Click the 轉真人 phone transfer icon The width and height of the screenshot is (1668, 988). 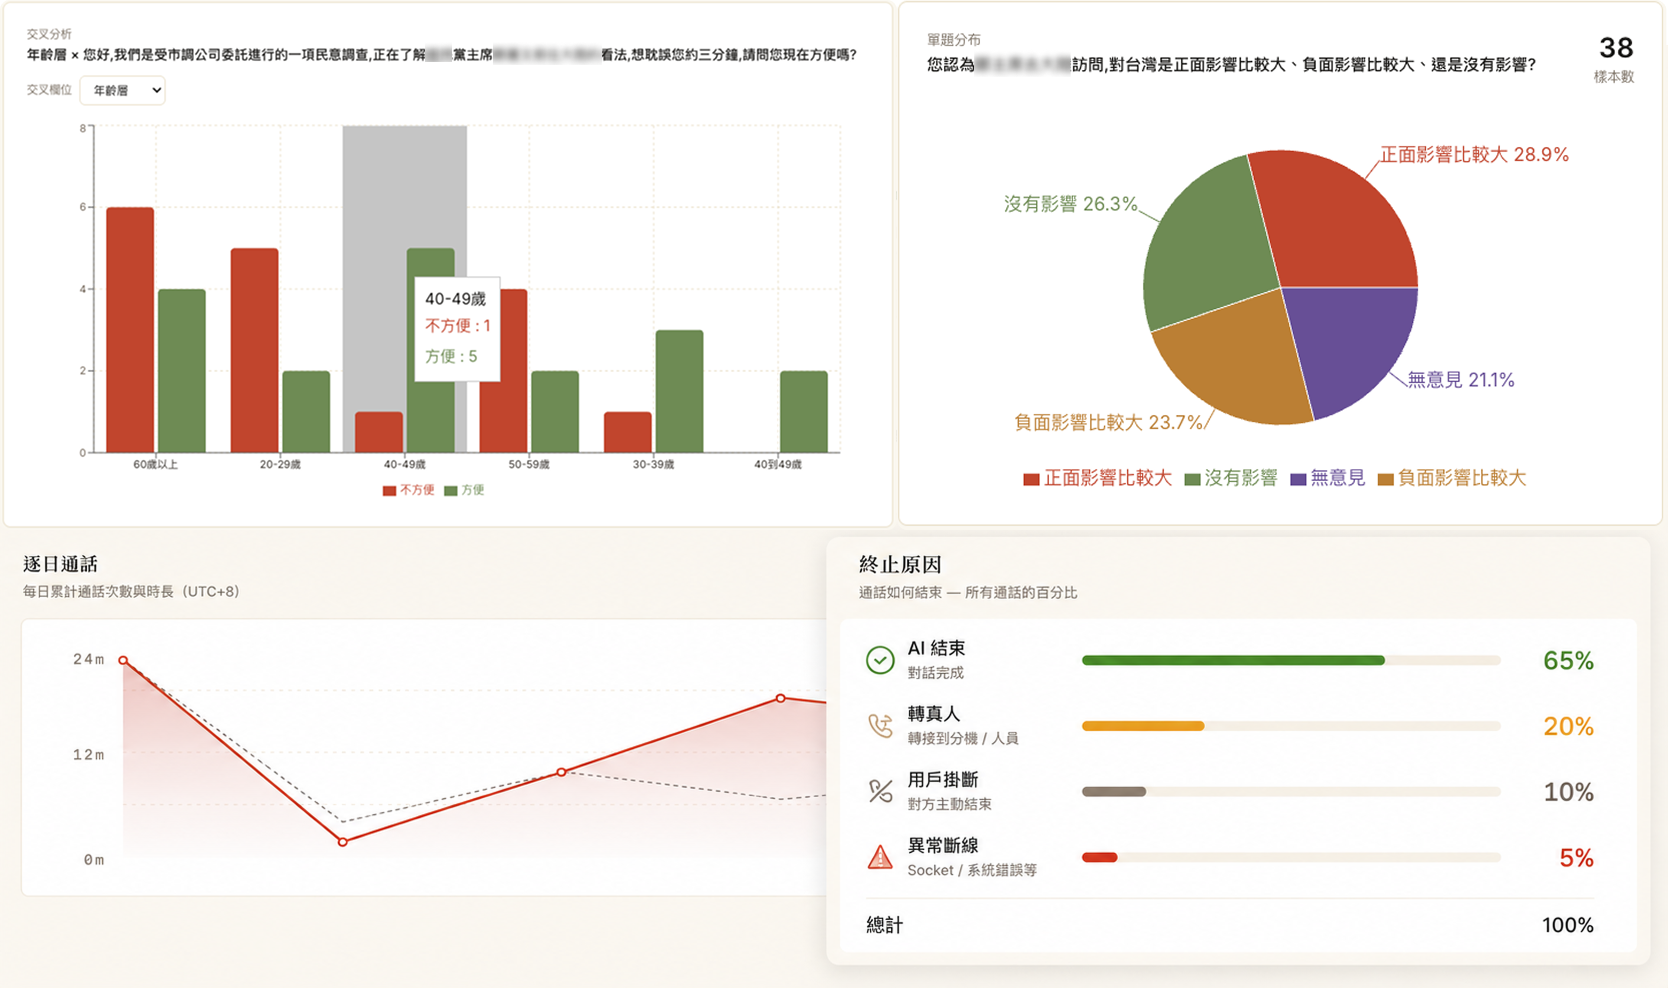(x=880, y=726)
